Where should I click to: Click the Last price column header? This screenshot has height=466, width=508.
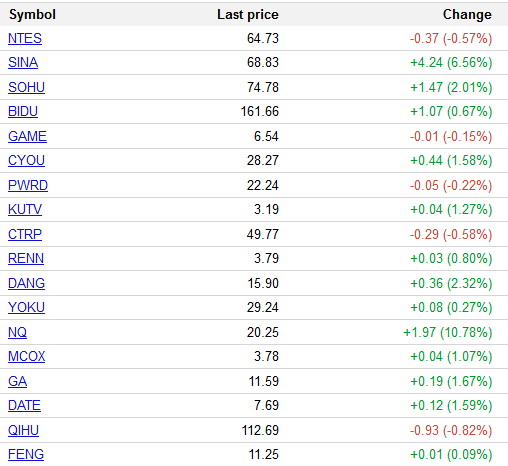pos(248,15)
